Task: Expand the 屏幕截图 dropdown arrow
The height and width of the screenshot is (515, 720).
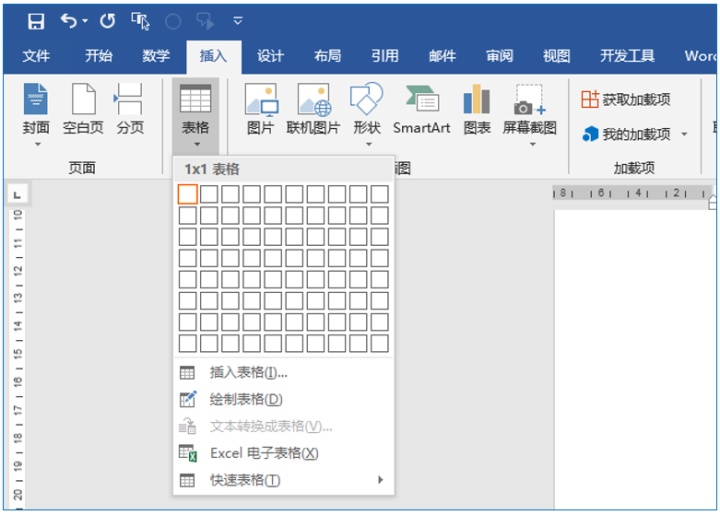Action: (533, 144)
